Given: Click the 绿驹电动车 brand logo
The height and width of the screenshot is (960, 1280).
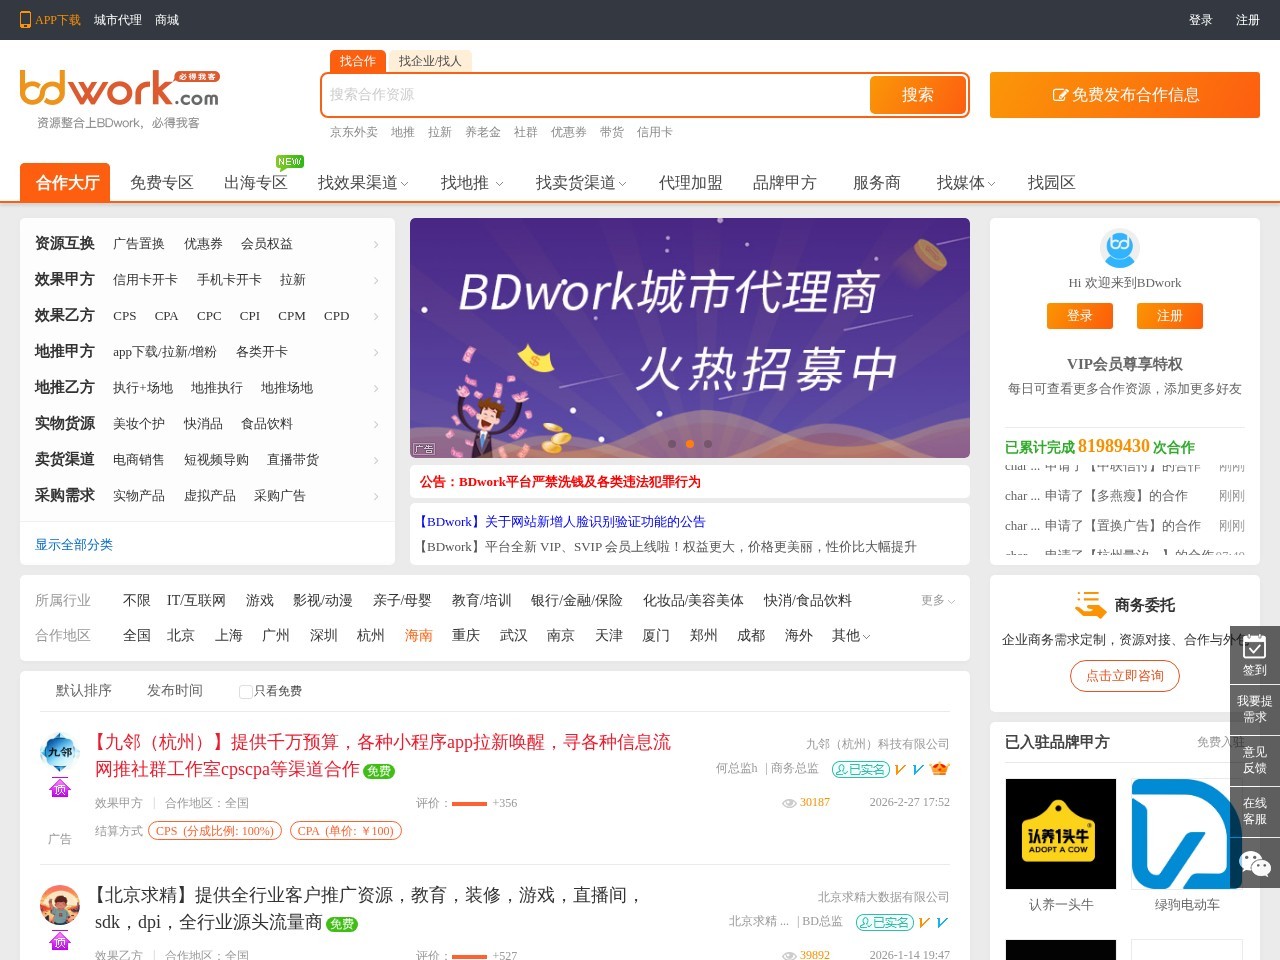Looking at the screenshot, I should click(x=1187, y=834).
